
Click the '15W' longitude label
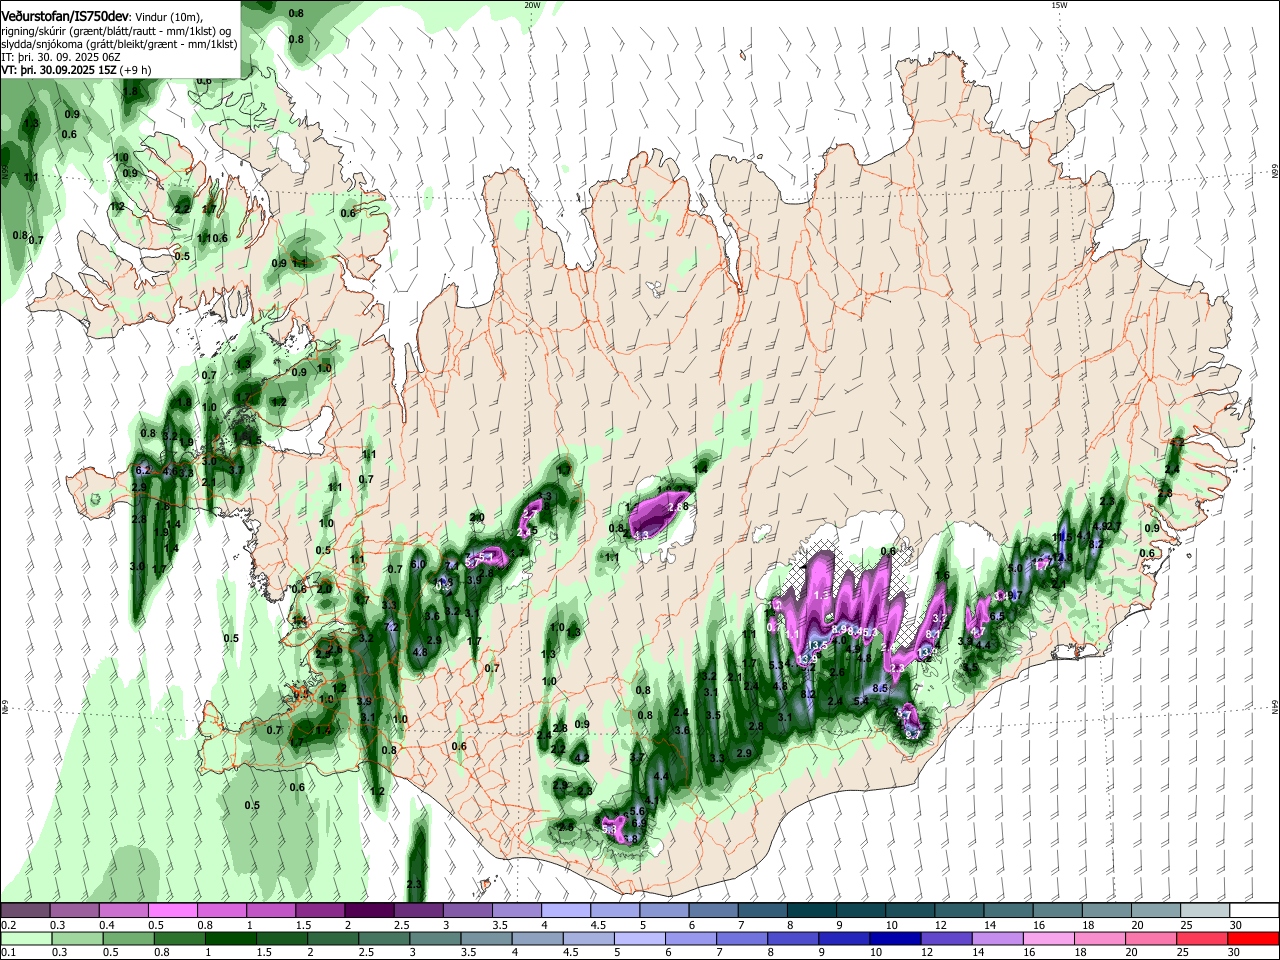pyautogui.click(x=1059, y=5)
